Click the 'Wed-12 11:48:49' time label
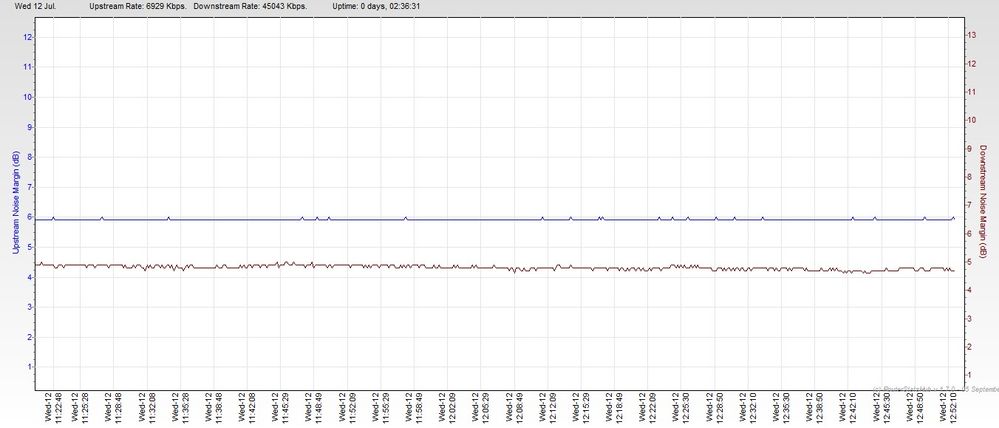This screenshot has width=999, height=428. point(313,408)
